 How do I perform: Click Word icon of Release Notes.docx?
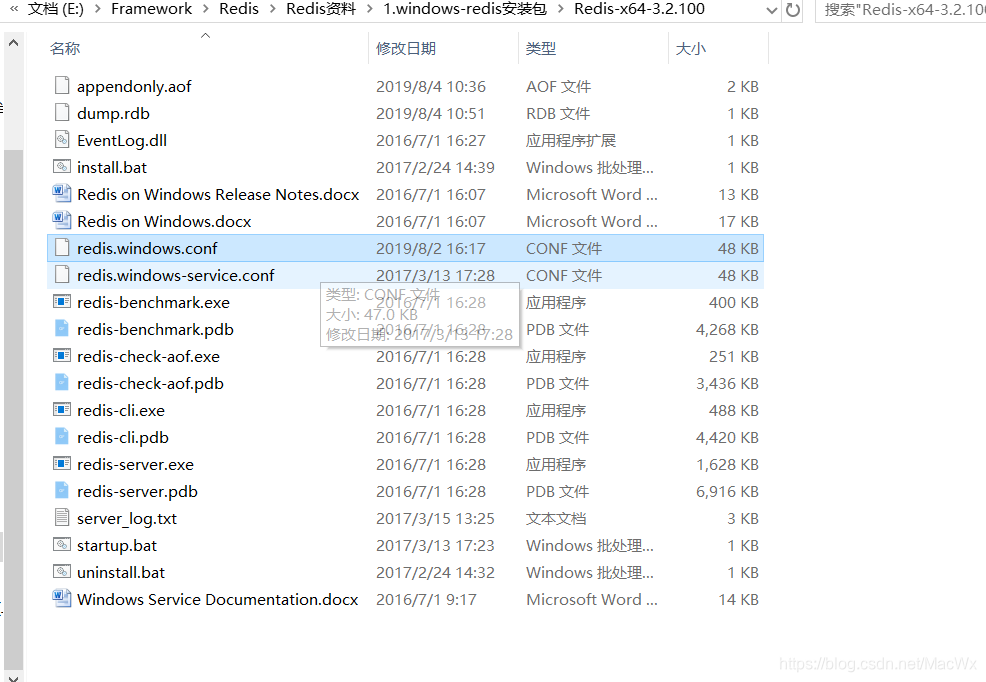pos(62,194)
